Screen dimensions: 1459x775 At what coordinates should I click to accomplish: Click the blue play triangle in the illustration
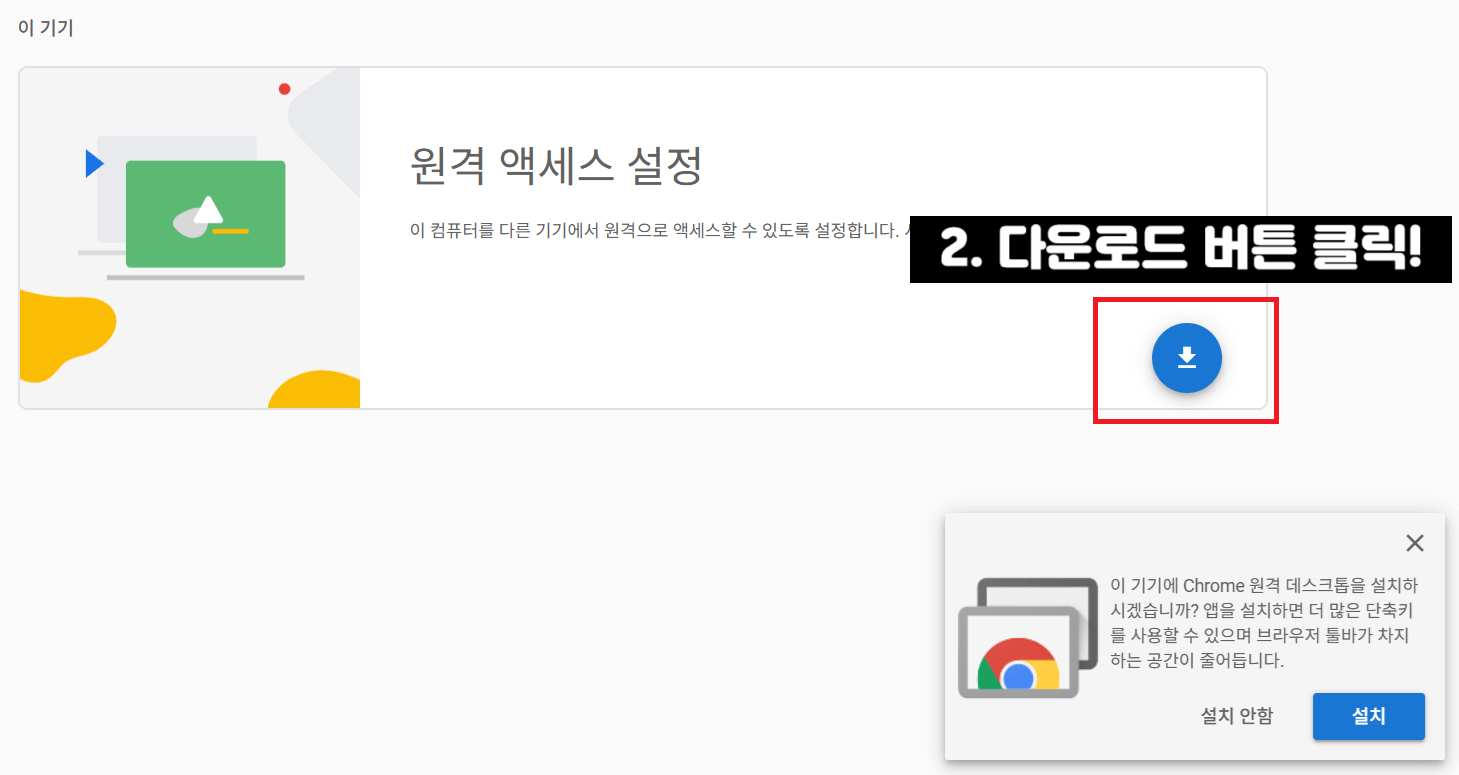pyautogui.click(x=92, y=164)
